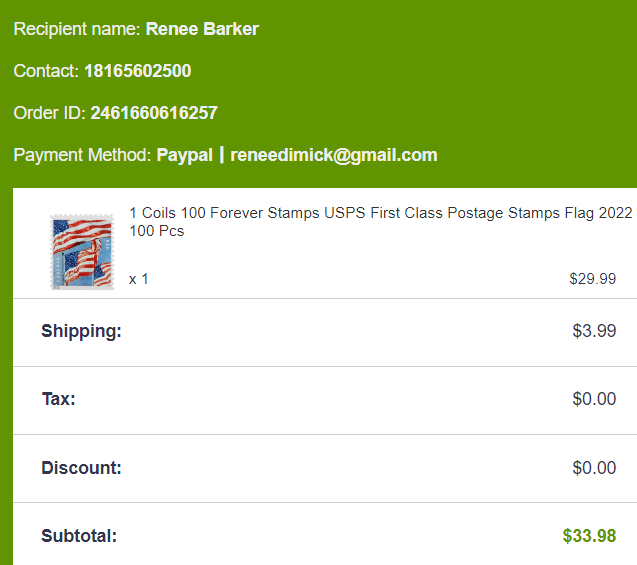
Task: Click the $3.99 shipping amount
Action: tap(594, 331)
